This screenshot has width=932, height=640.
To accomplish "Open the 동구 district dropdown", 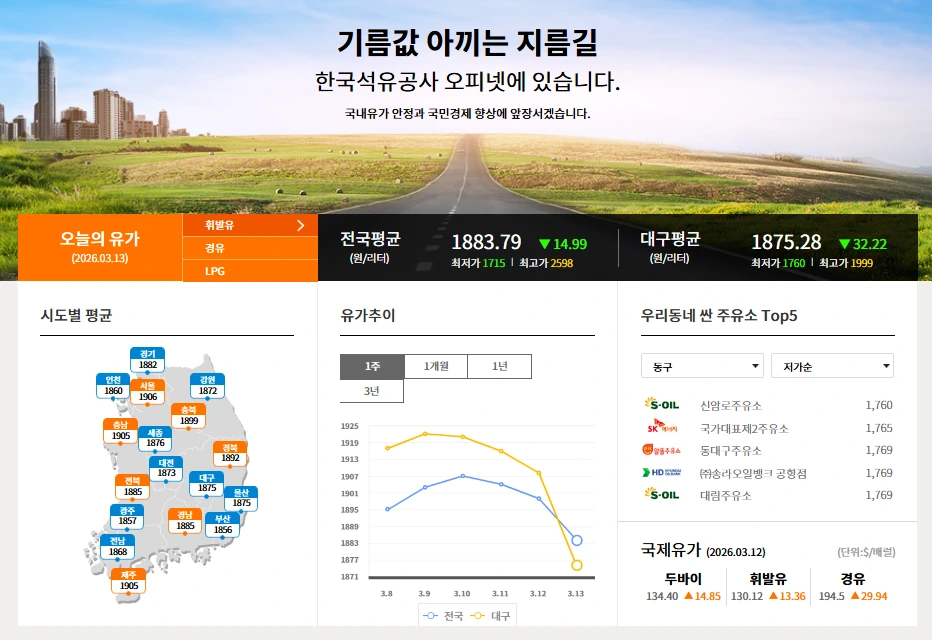I will [x=700, y=365].
